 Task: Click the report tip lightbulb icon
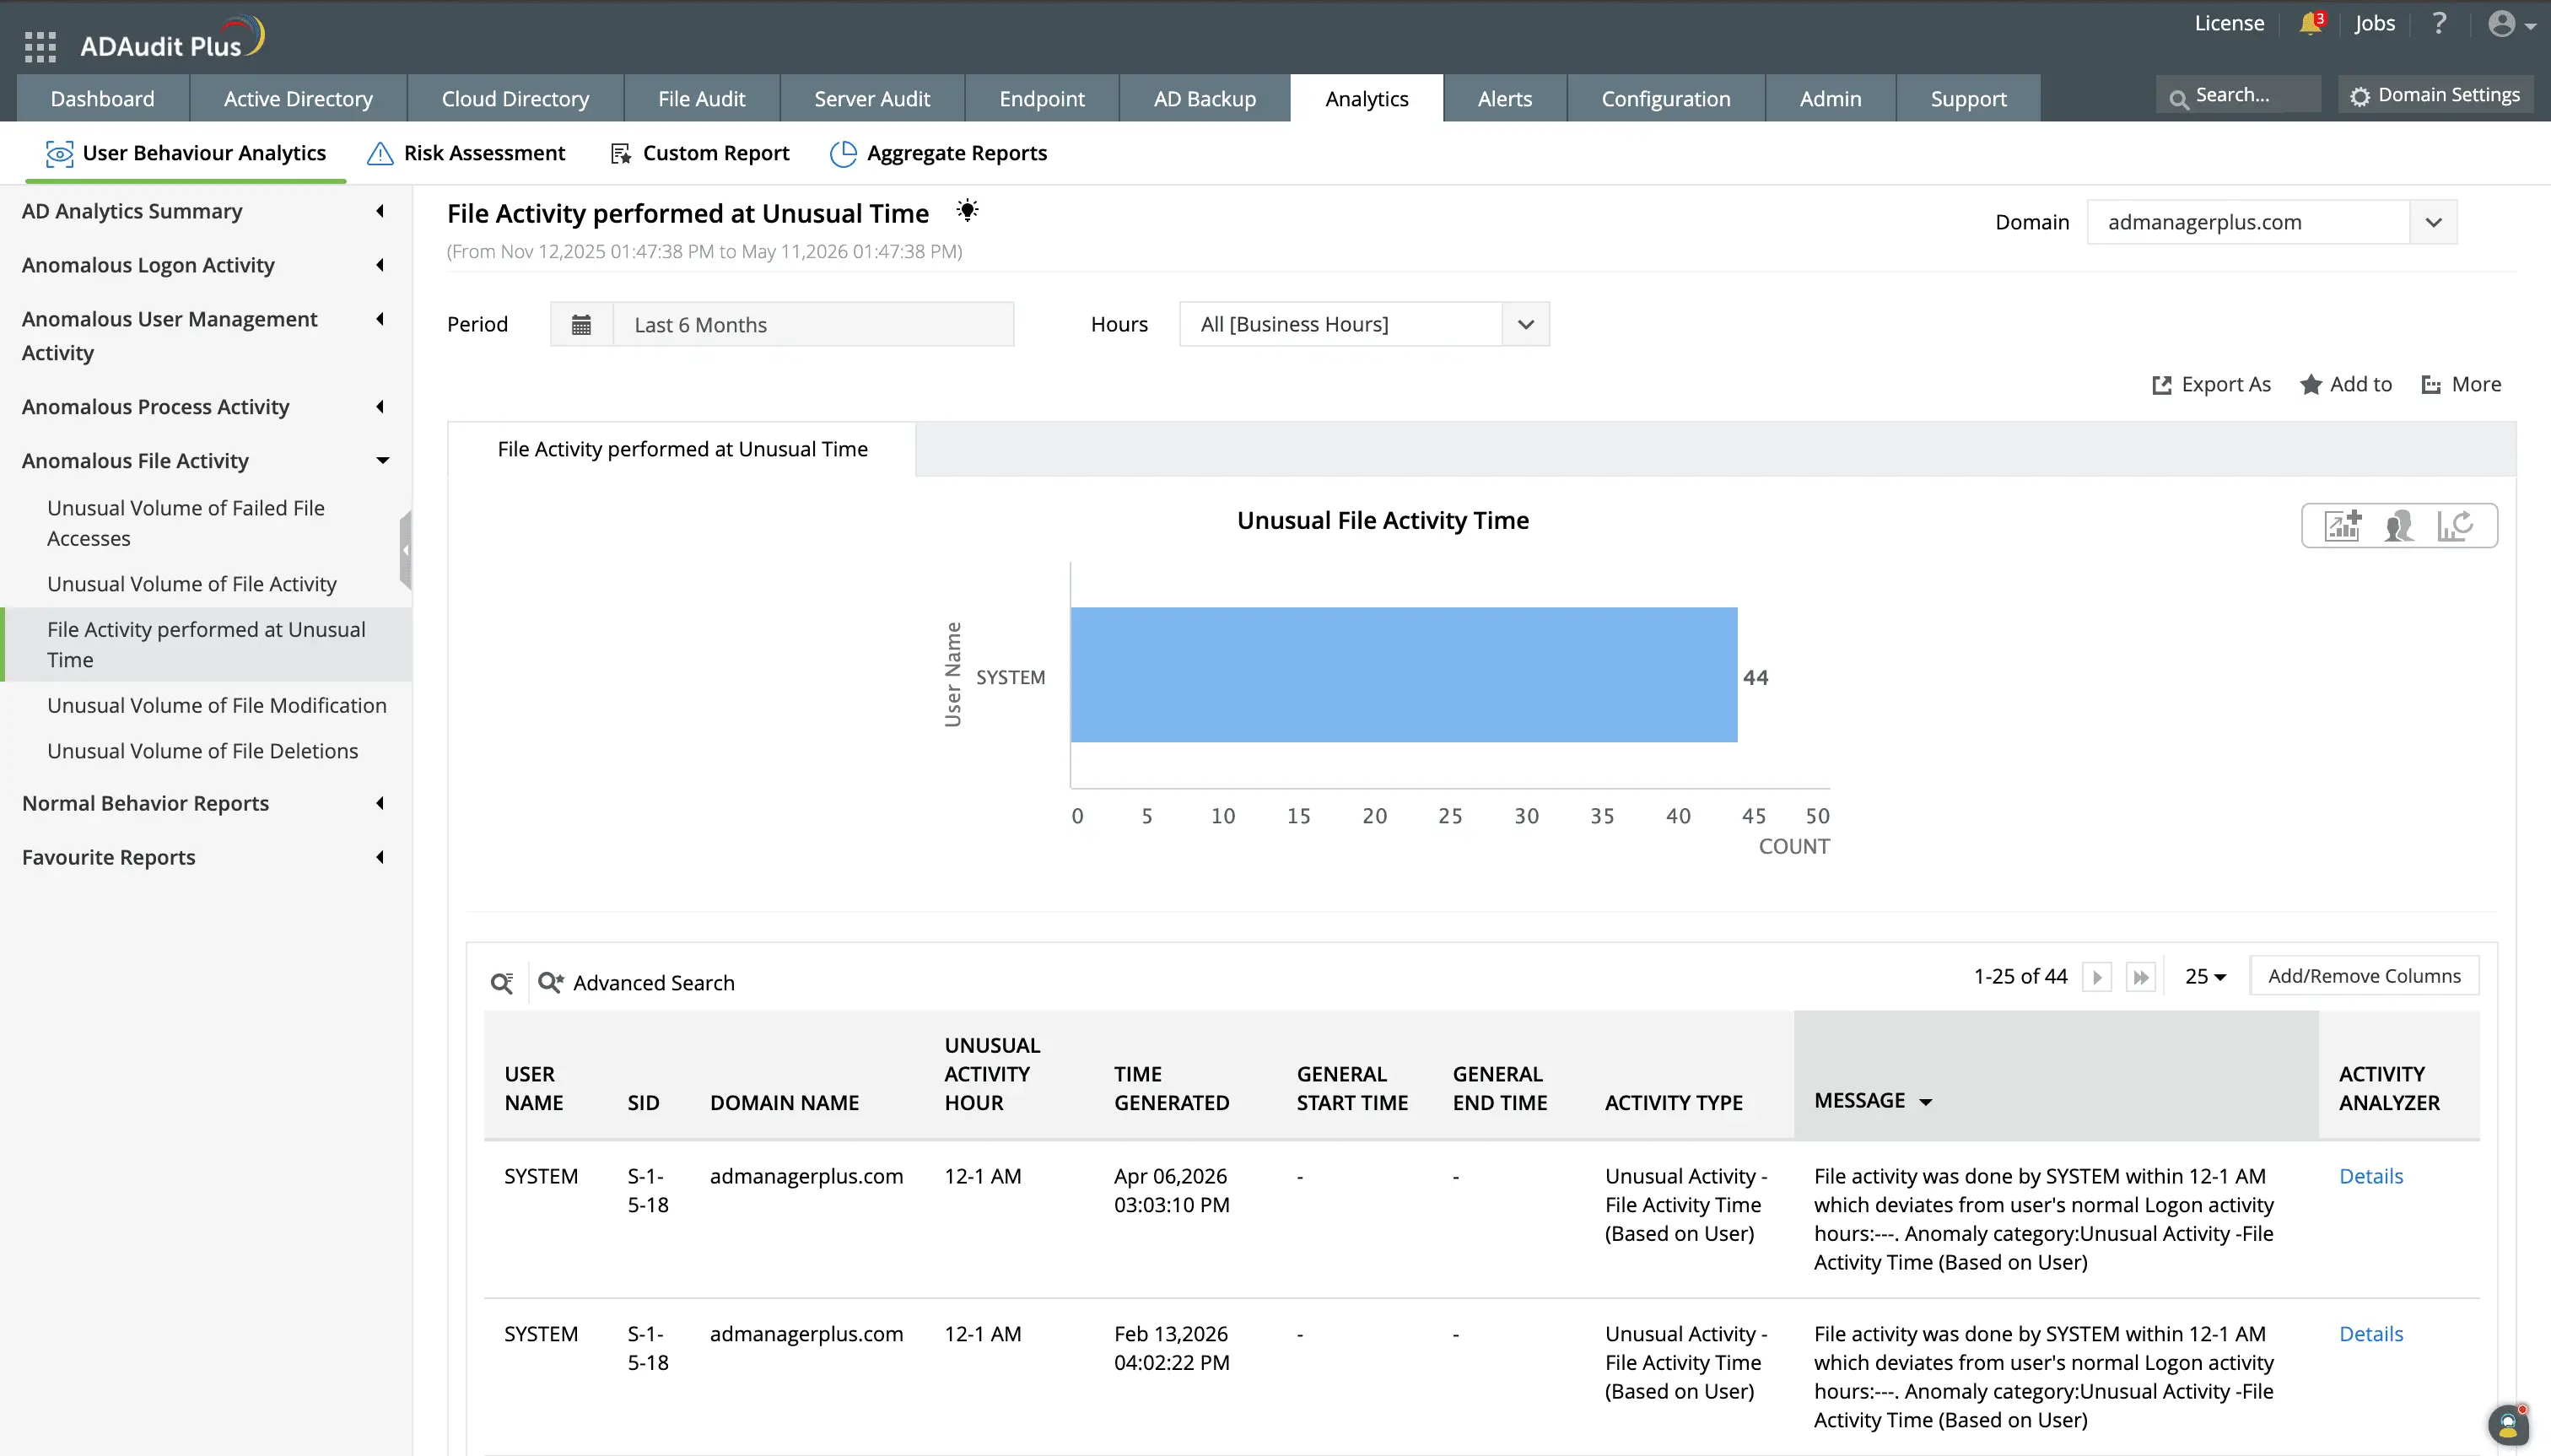[x=967, y=210]
